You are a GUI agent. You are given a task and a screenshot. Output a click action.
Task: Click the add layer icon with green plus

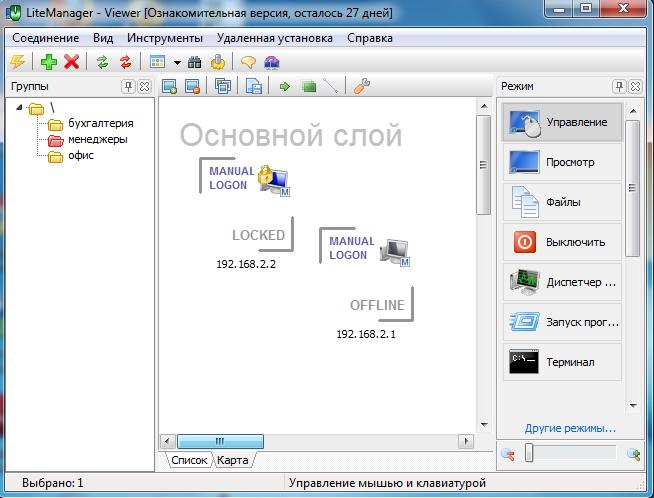[169, 86]
